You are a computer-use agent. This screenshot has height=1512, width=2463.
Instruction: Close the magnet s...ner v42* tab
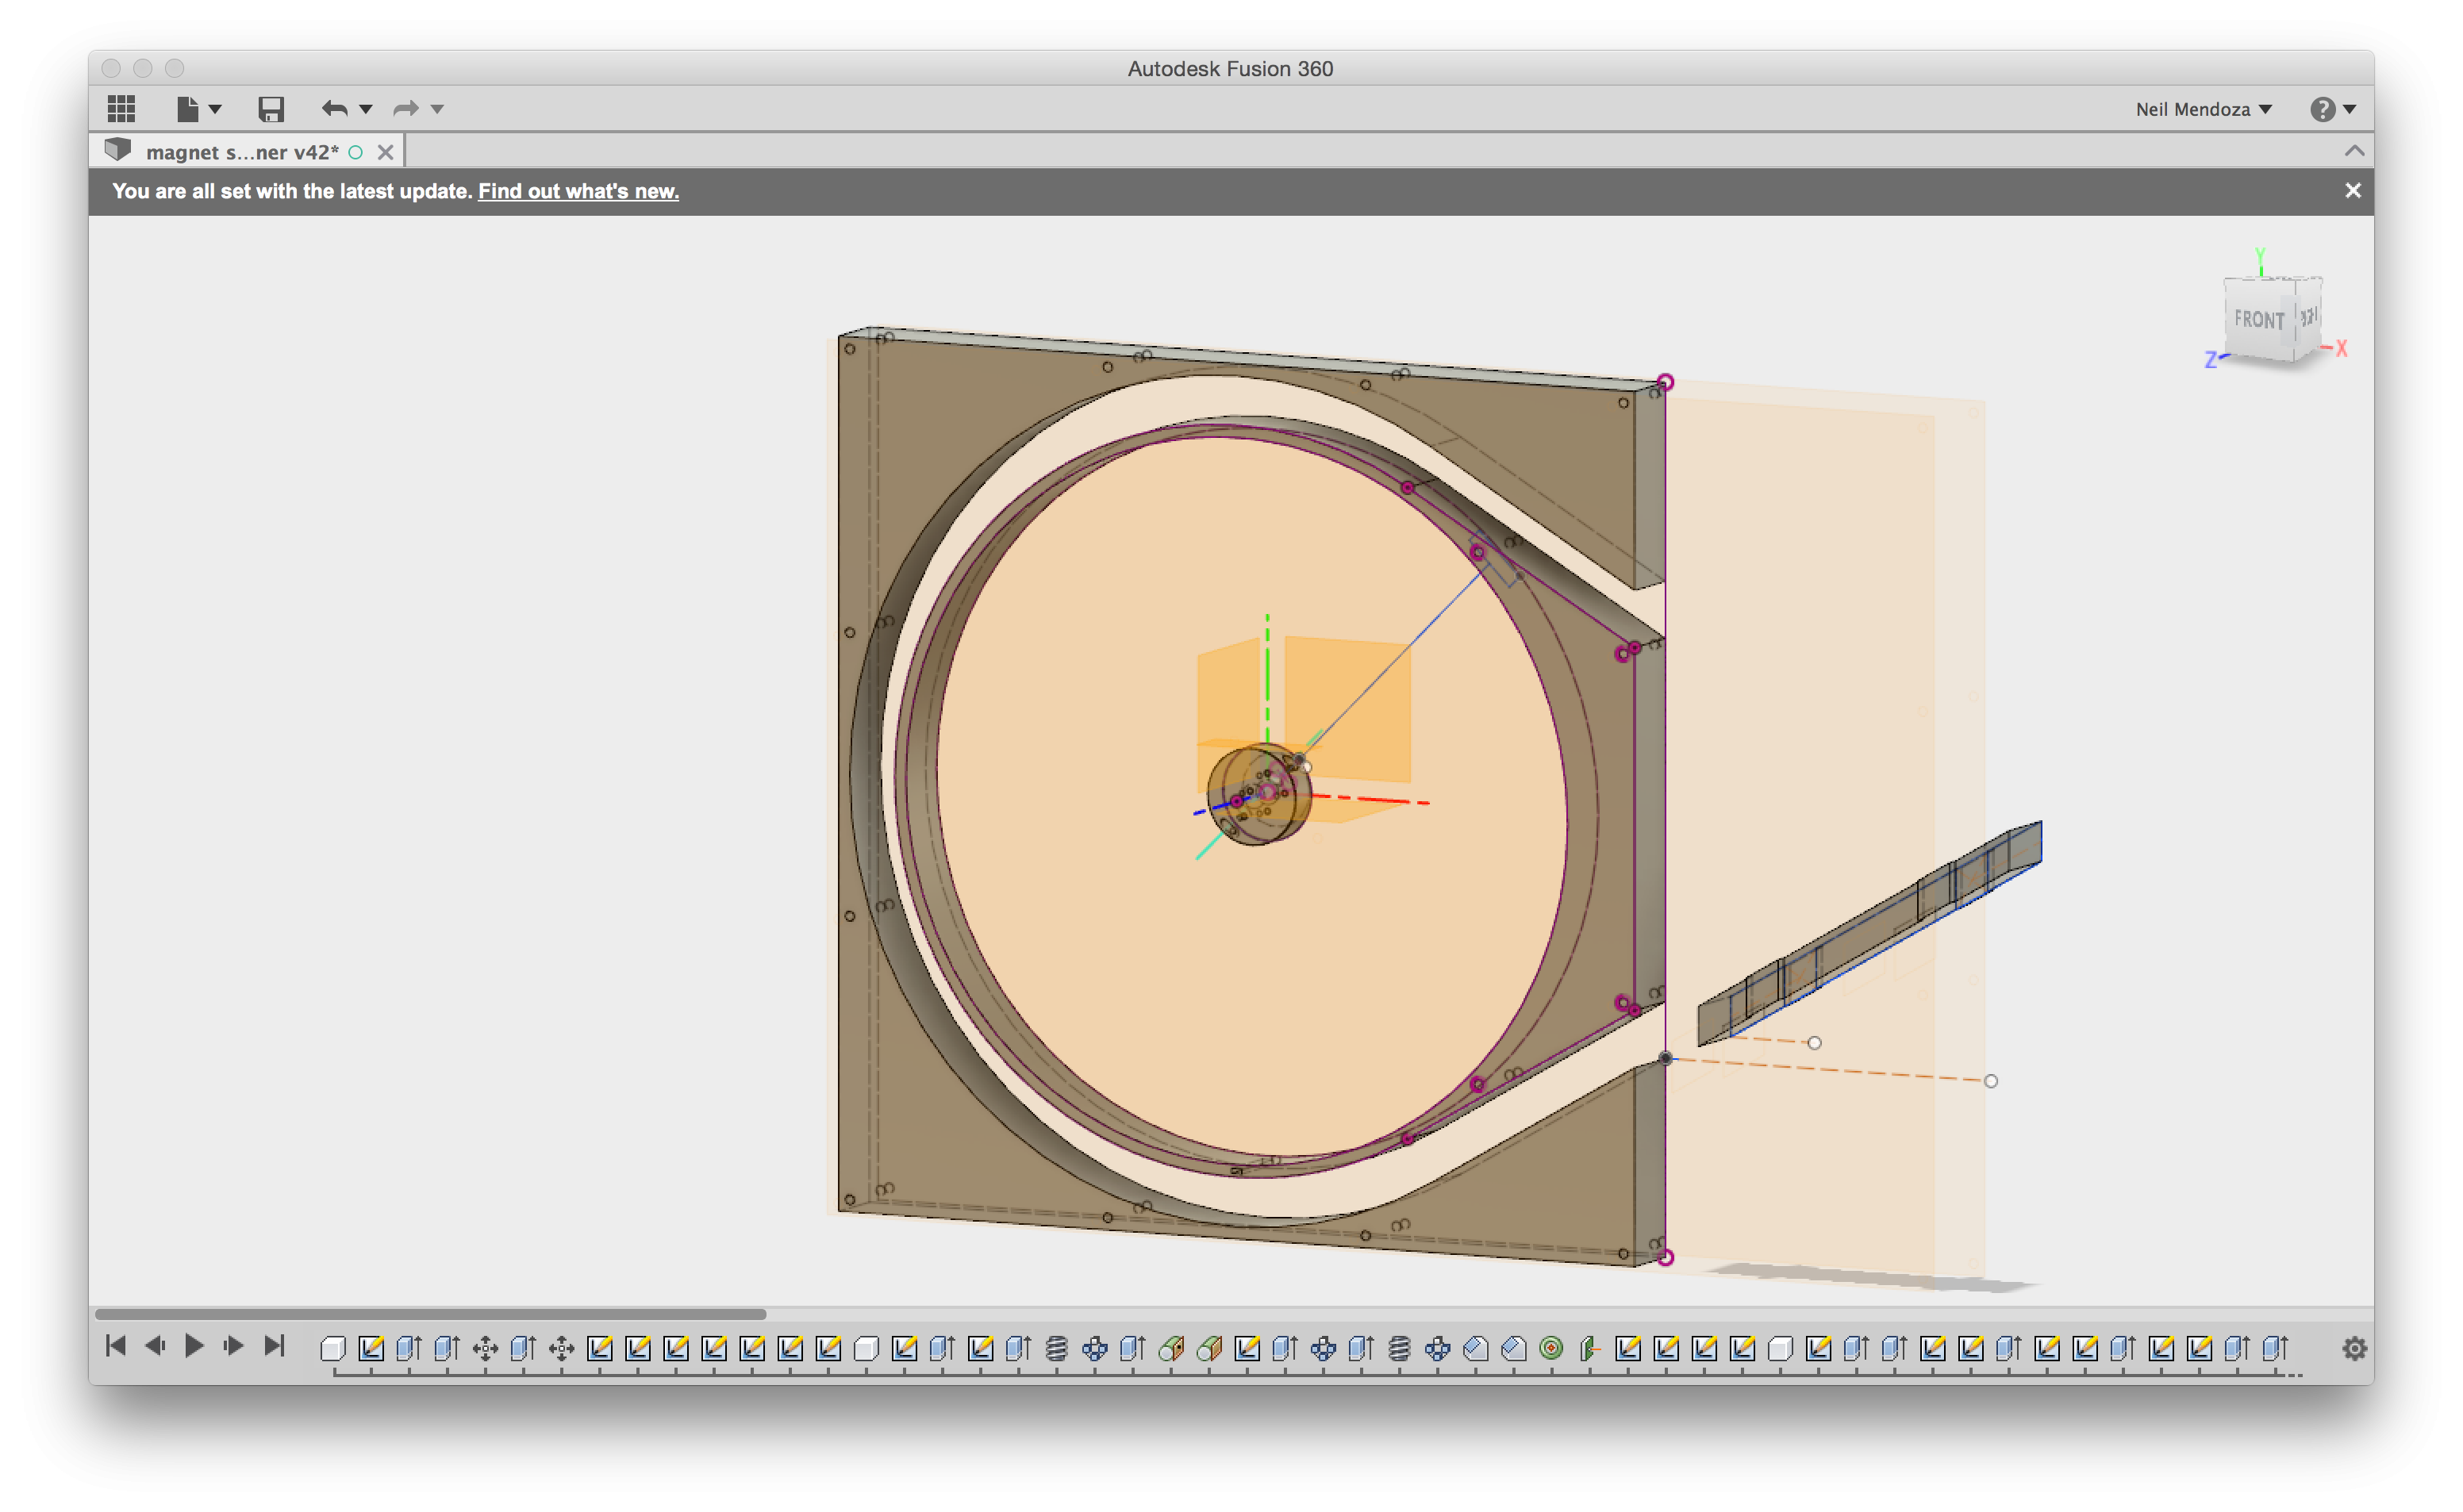[385, 152]
